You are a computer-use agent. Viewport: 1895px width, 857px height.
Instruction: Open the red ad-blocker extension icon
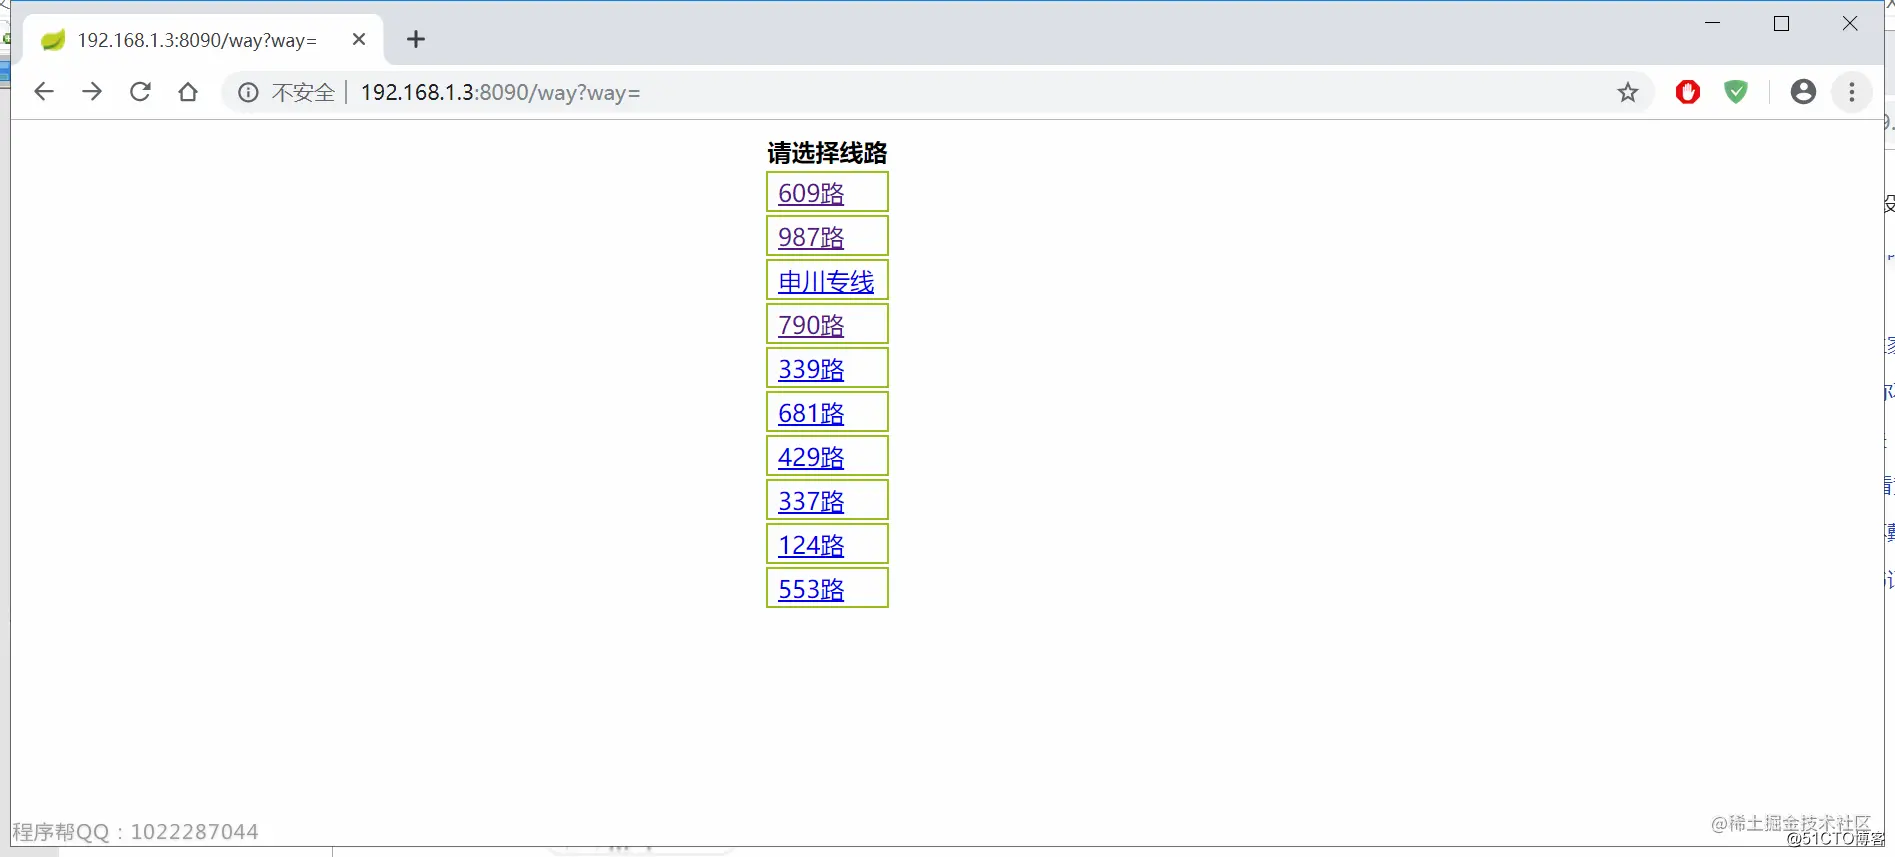(x=1688, y=92)
